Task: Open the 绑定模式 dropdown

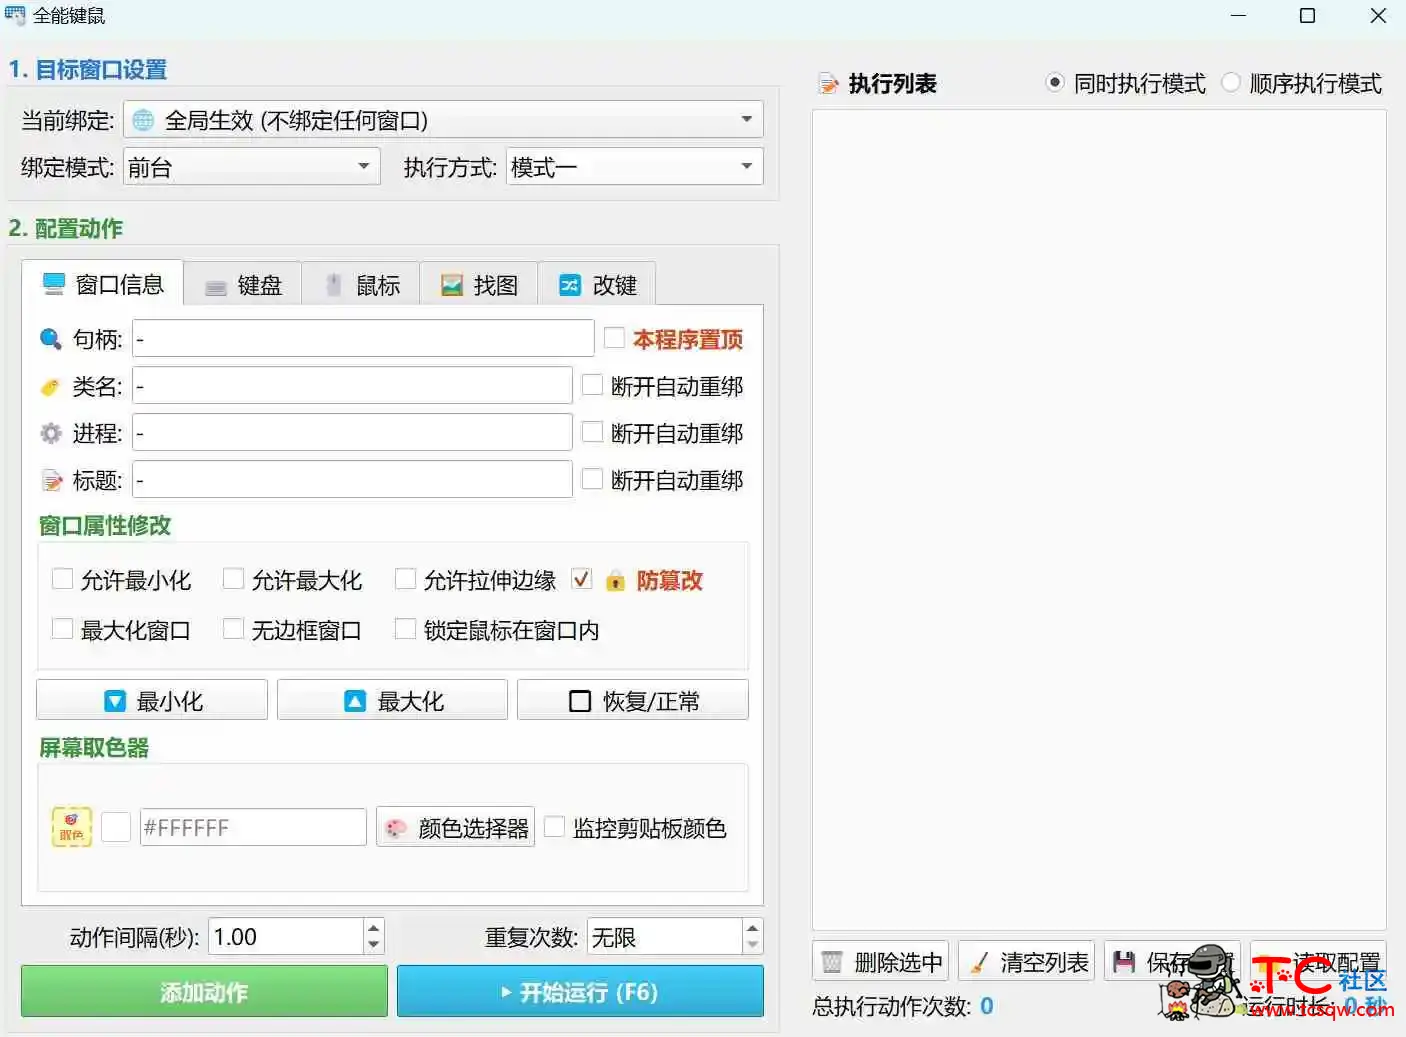Action: coord(252,167)
